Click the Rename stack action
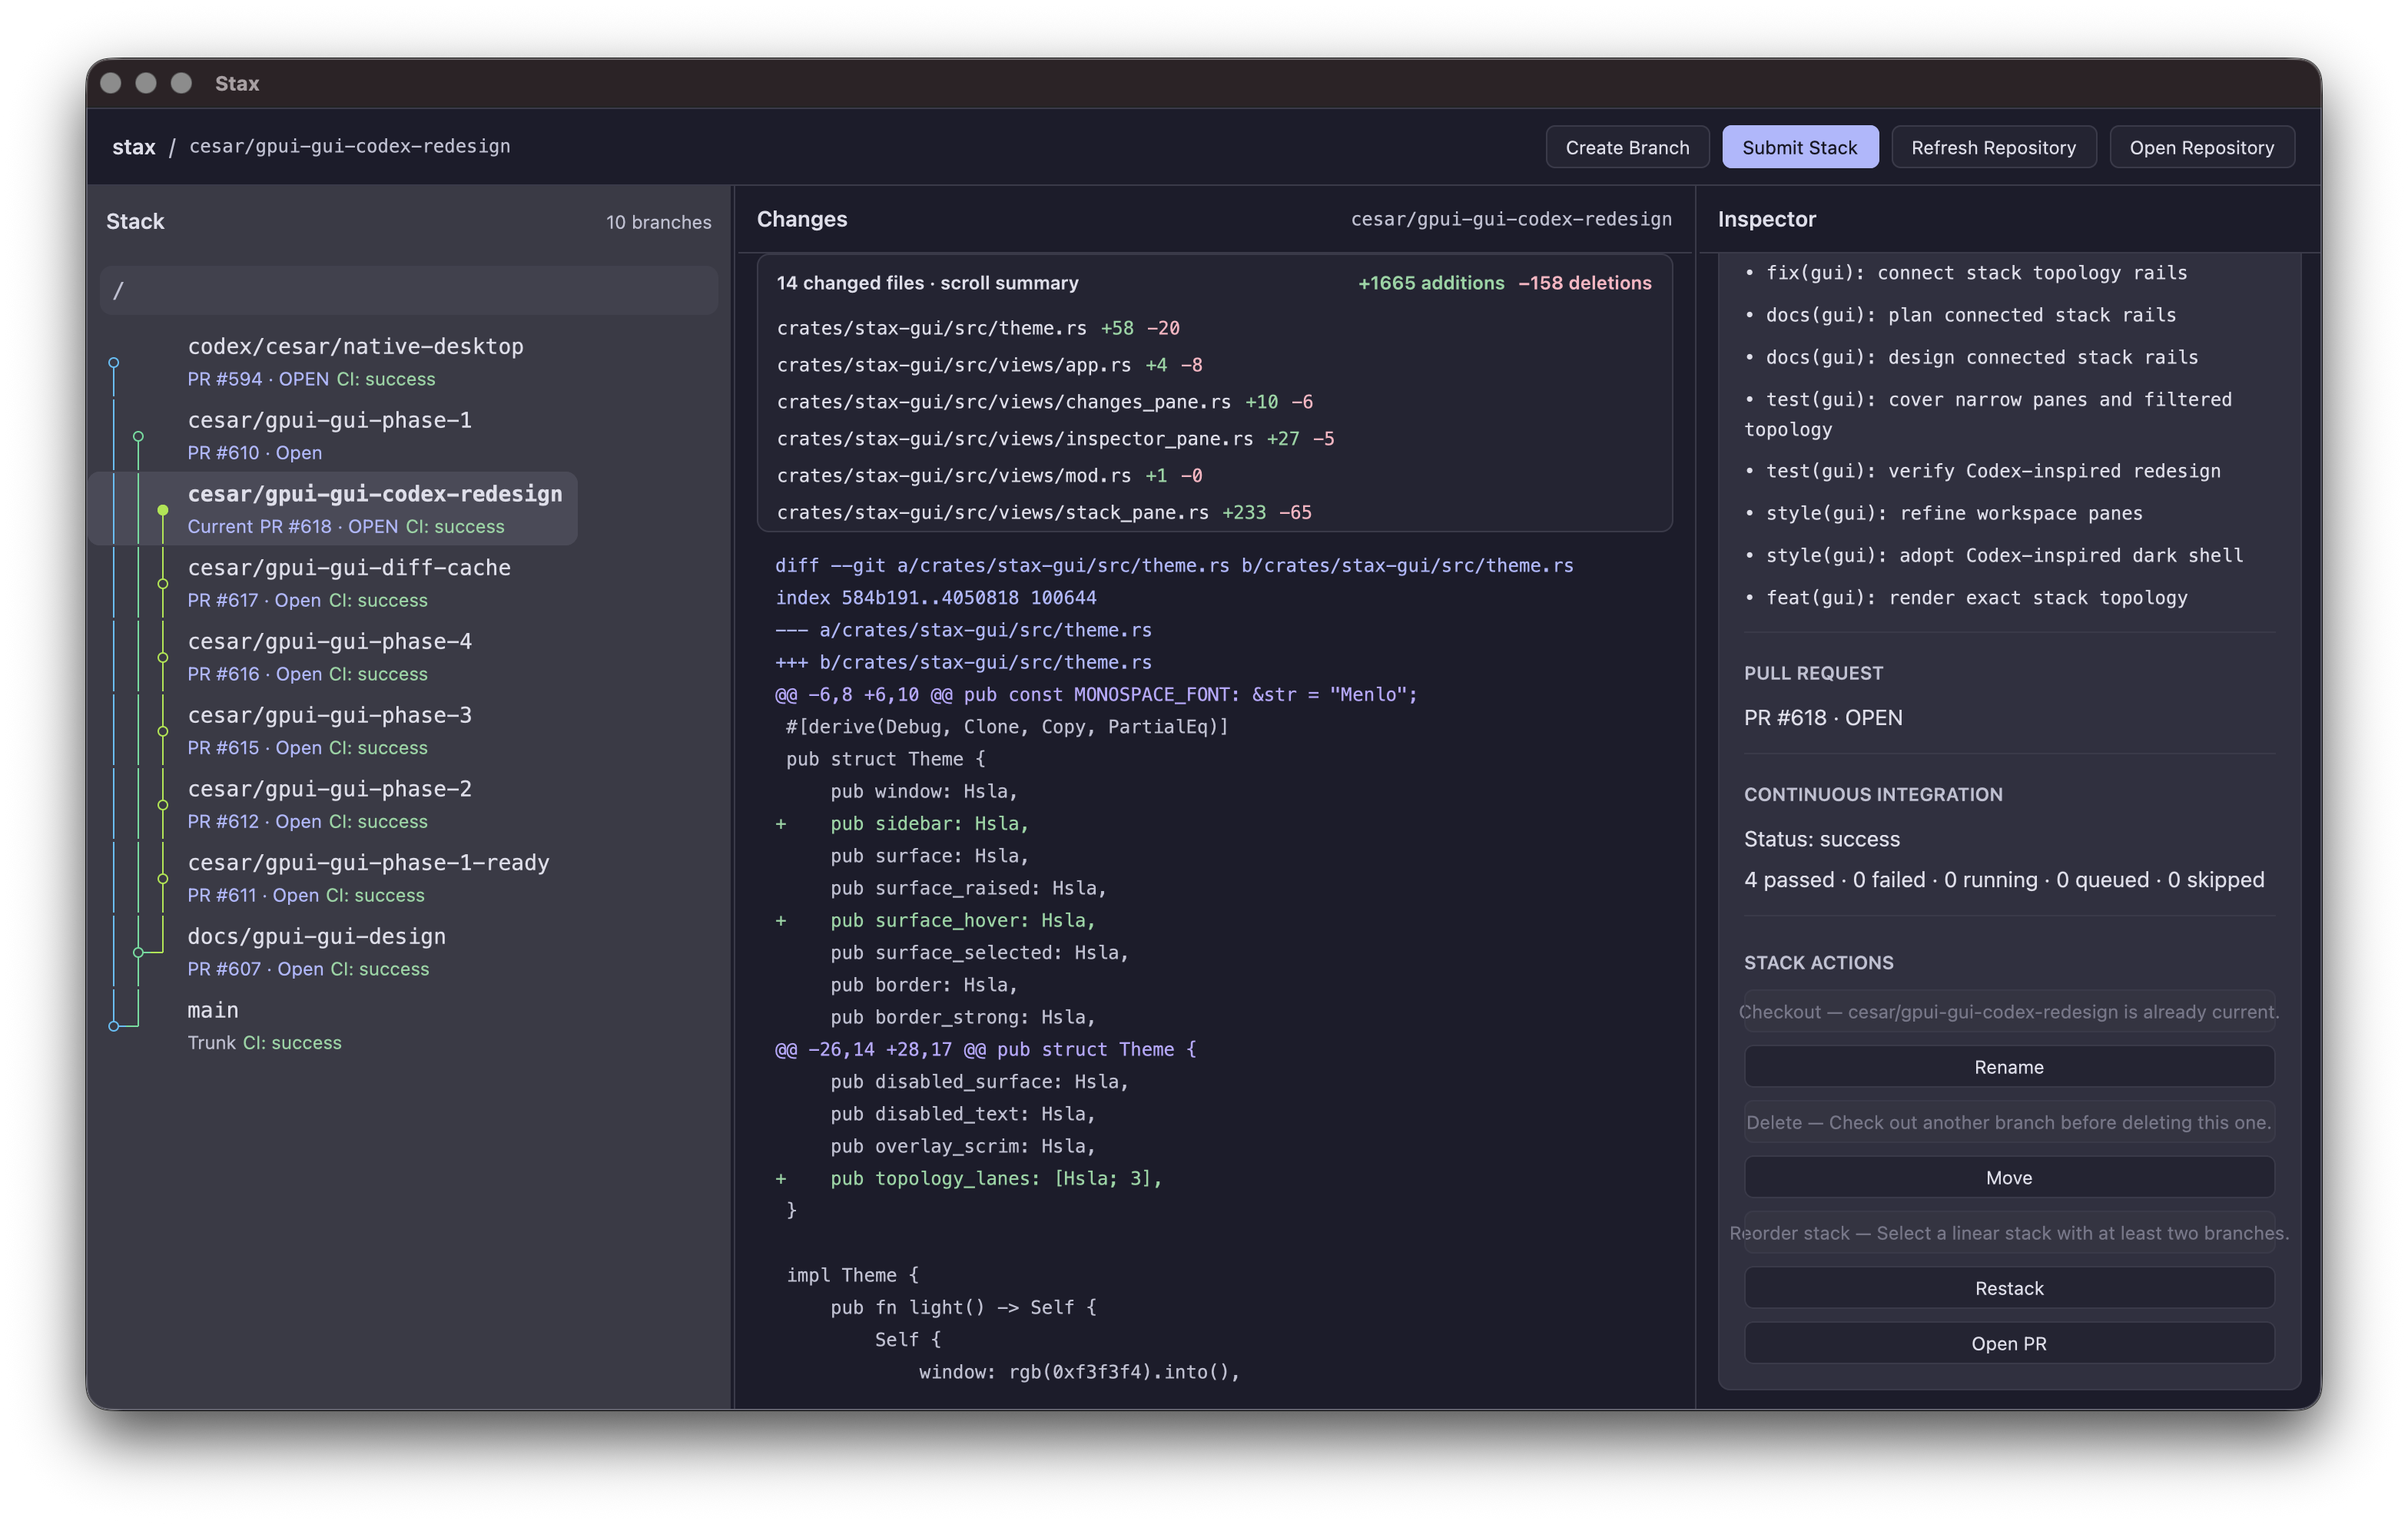The image size is (2408, 1524). (x=2008, y=1067)
